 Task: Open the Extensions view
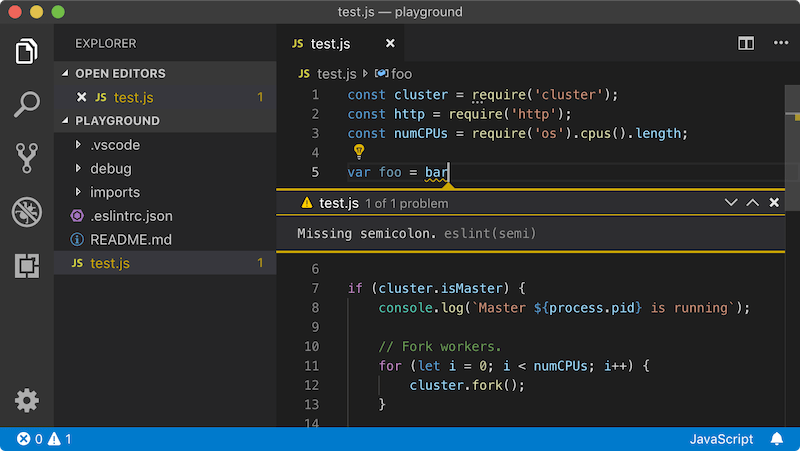click(x=27, y=265)
